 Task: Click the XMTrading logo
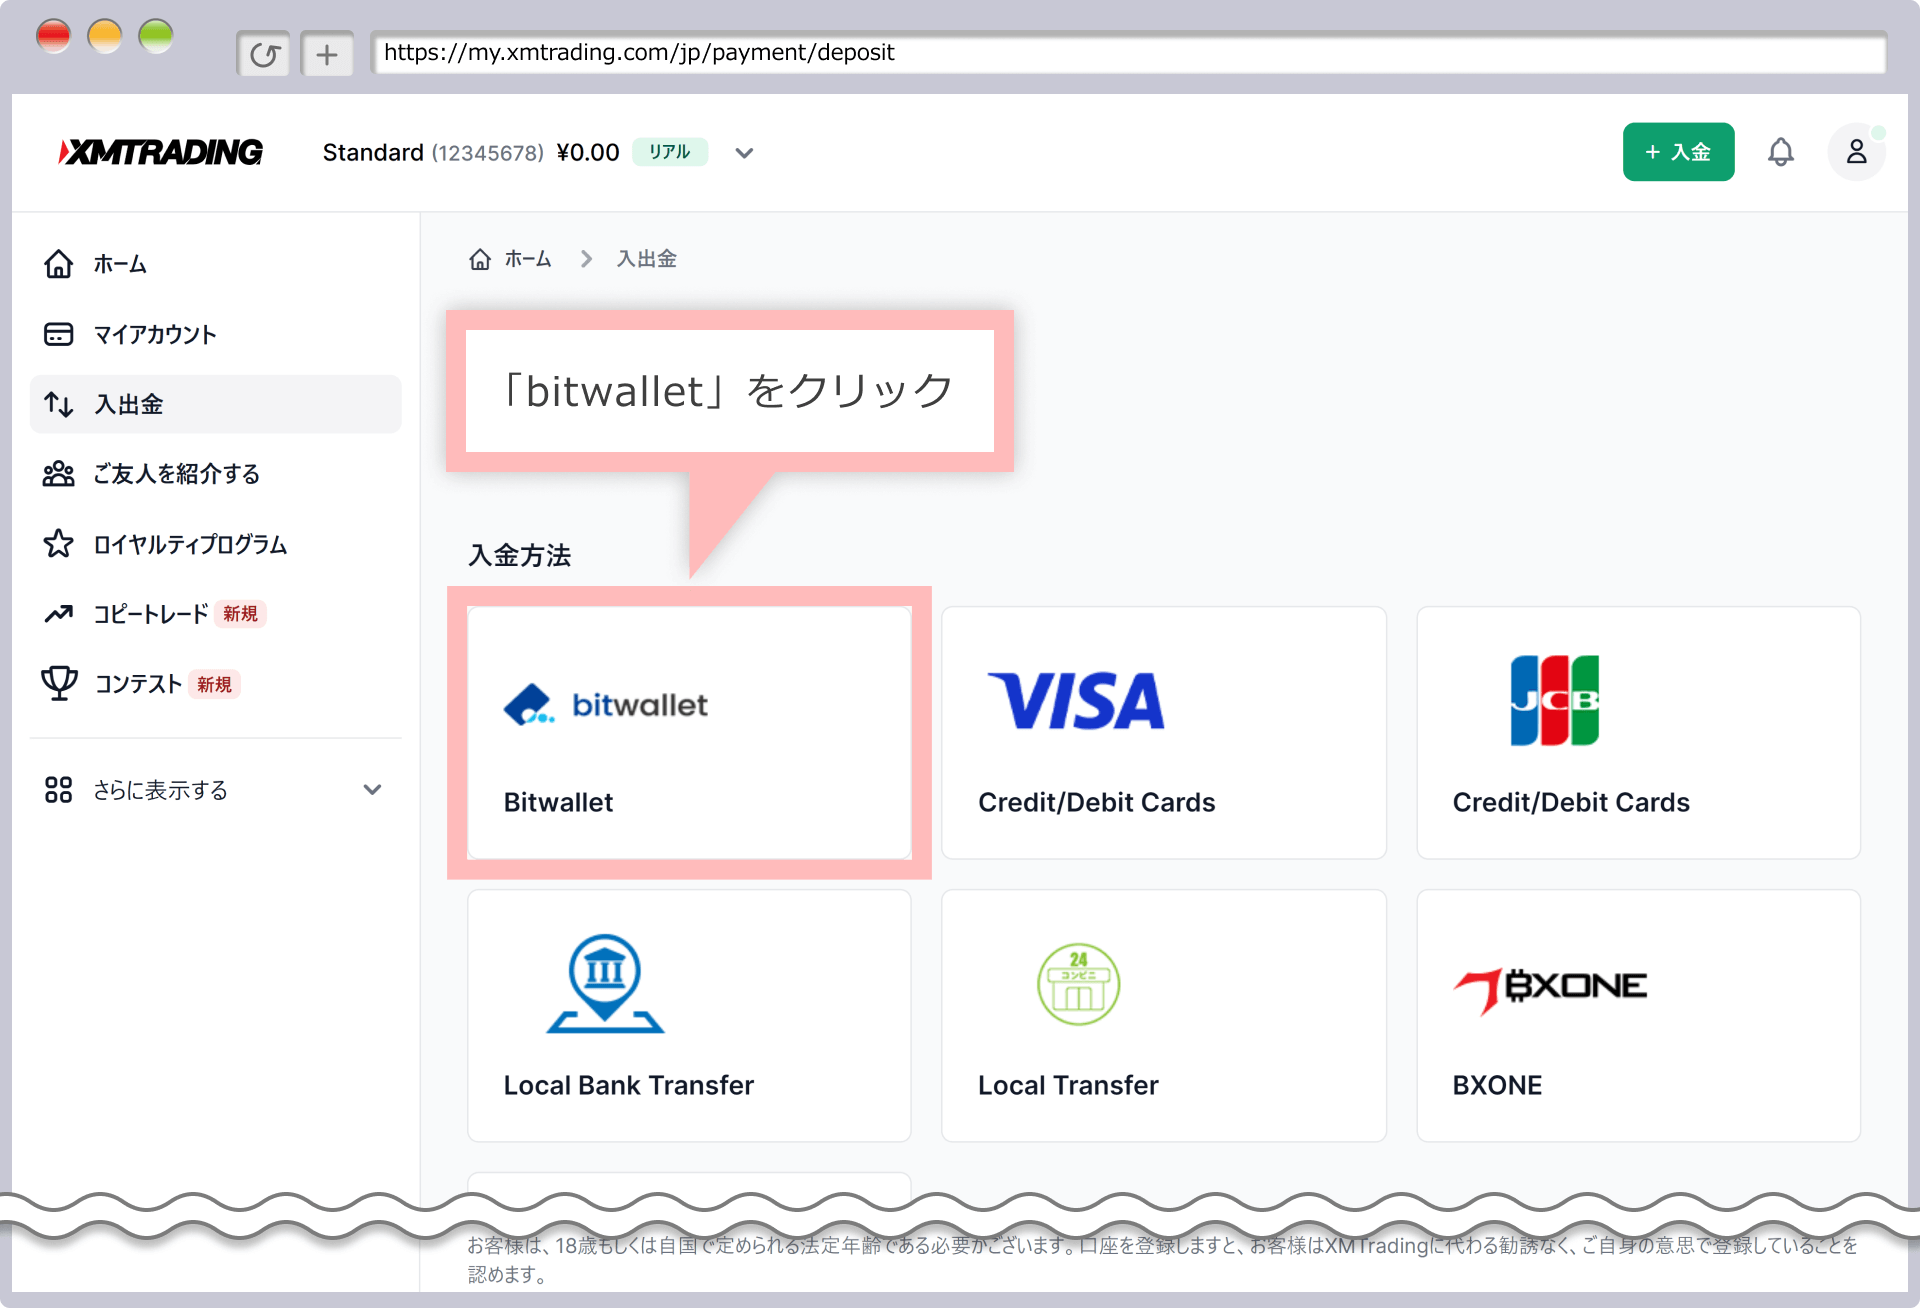pyautogui.click(x=161, y=152)
